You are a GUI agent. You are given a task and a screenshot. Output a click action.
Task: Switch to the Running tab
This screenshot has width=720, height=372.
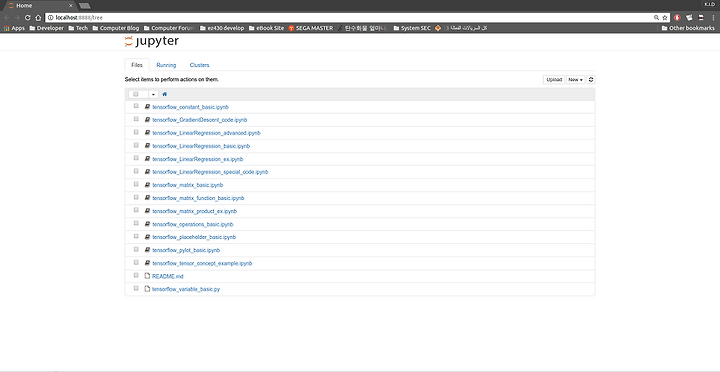166,65
